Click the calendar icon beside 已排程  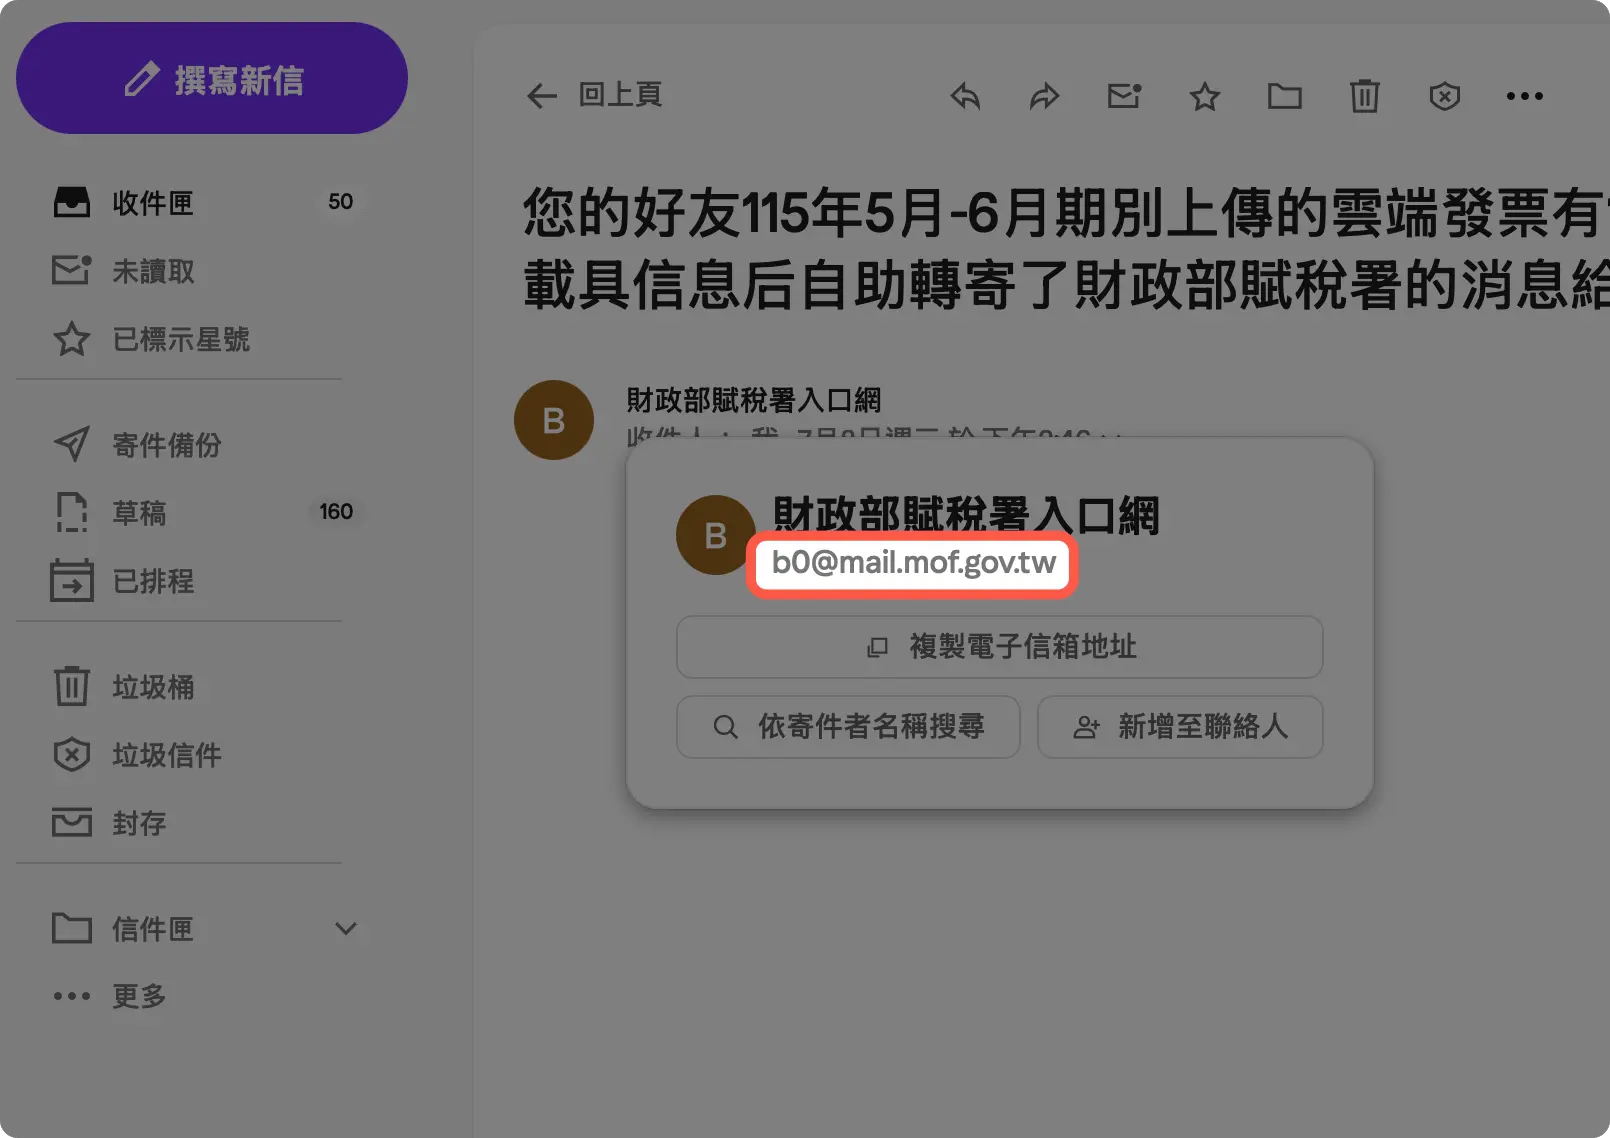(72, 581)
